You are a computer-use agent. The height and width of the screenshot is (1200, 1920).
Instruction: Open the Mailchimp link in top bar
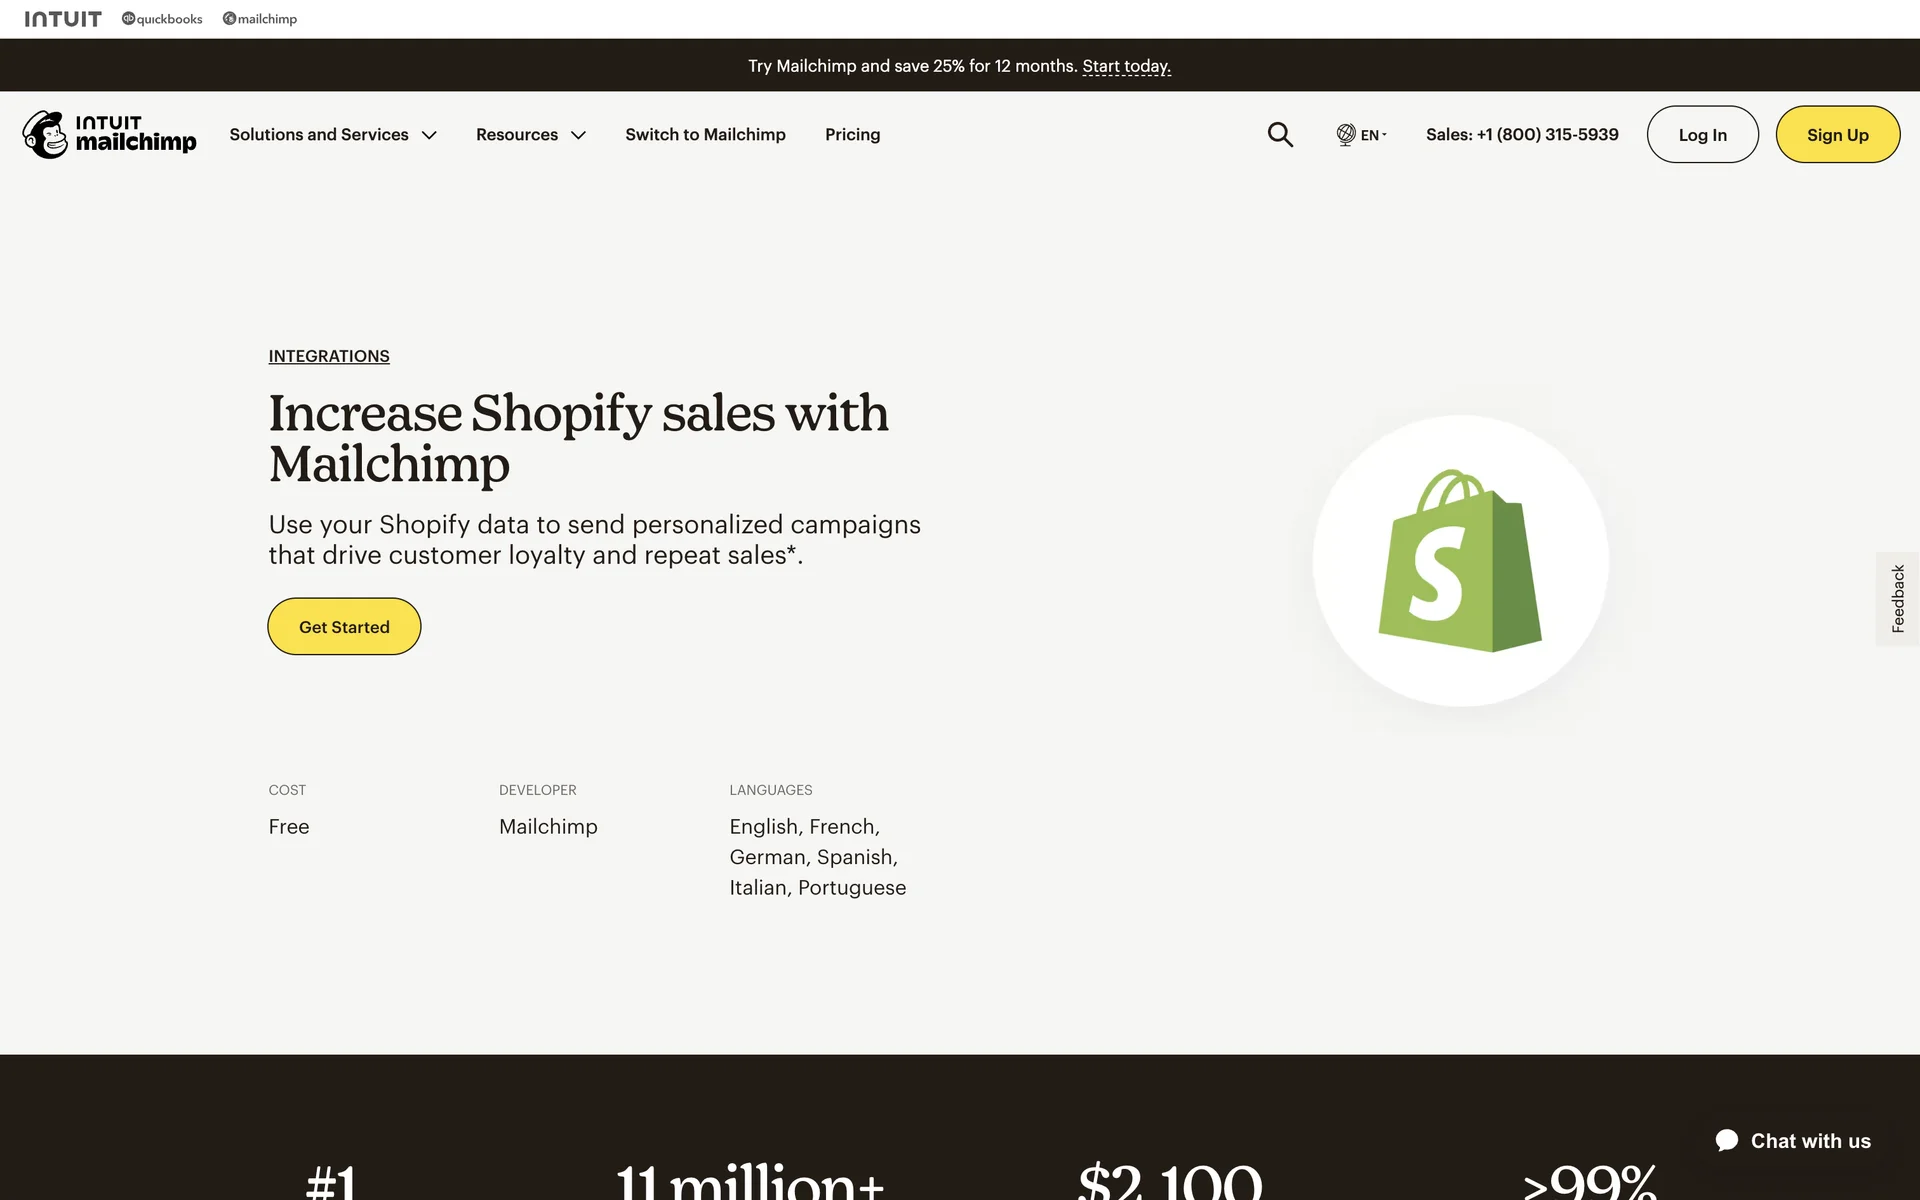[260, 19]
